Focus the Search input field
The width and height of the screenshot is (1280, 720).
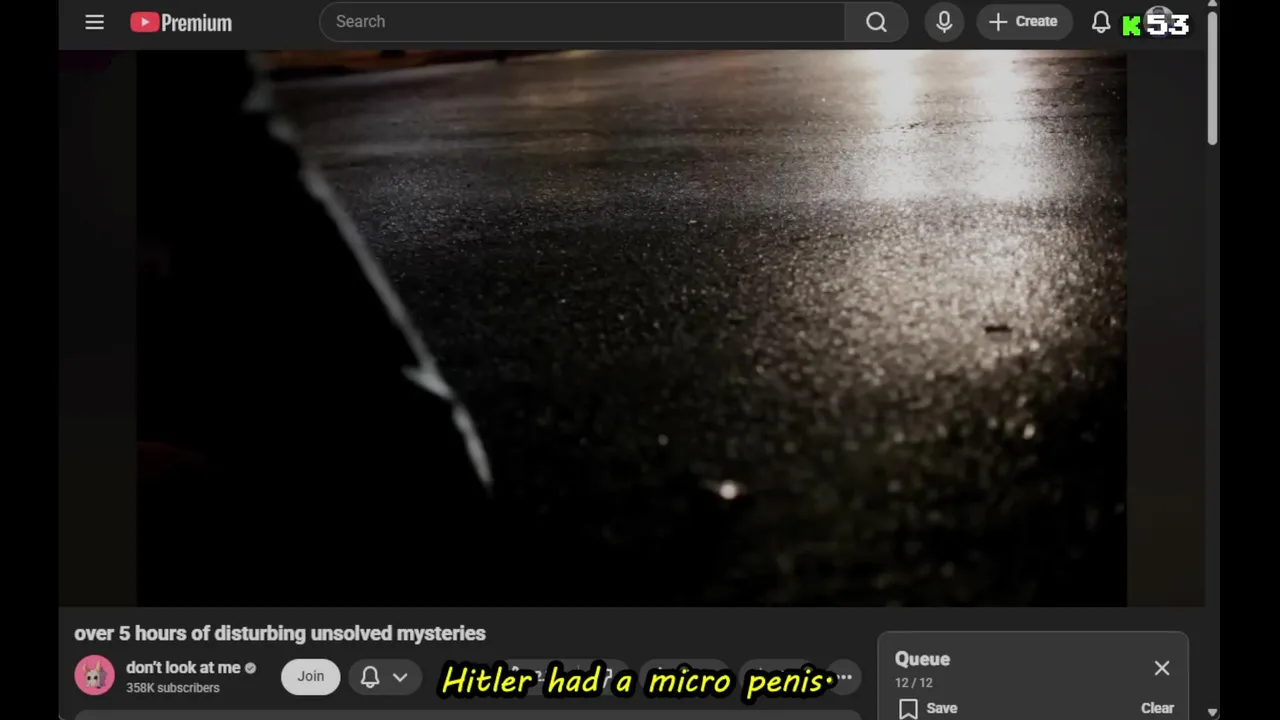point(582,22)
